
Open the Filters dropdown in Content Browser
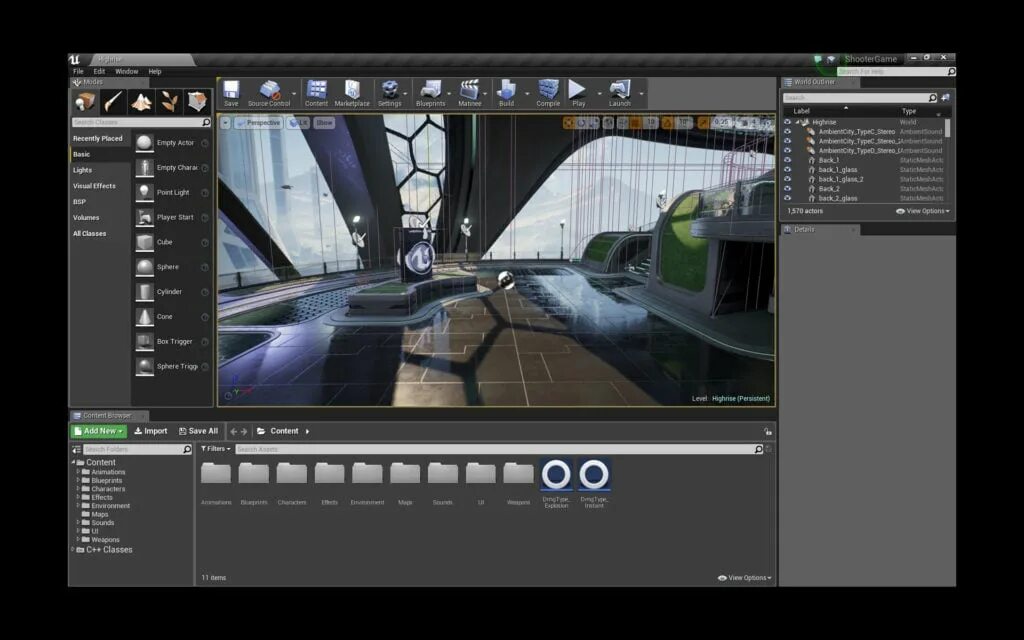[x=216, y=449]
